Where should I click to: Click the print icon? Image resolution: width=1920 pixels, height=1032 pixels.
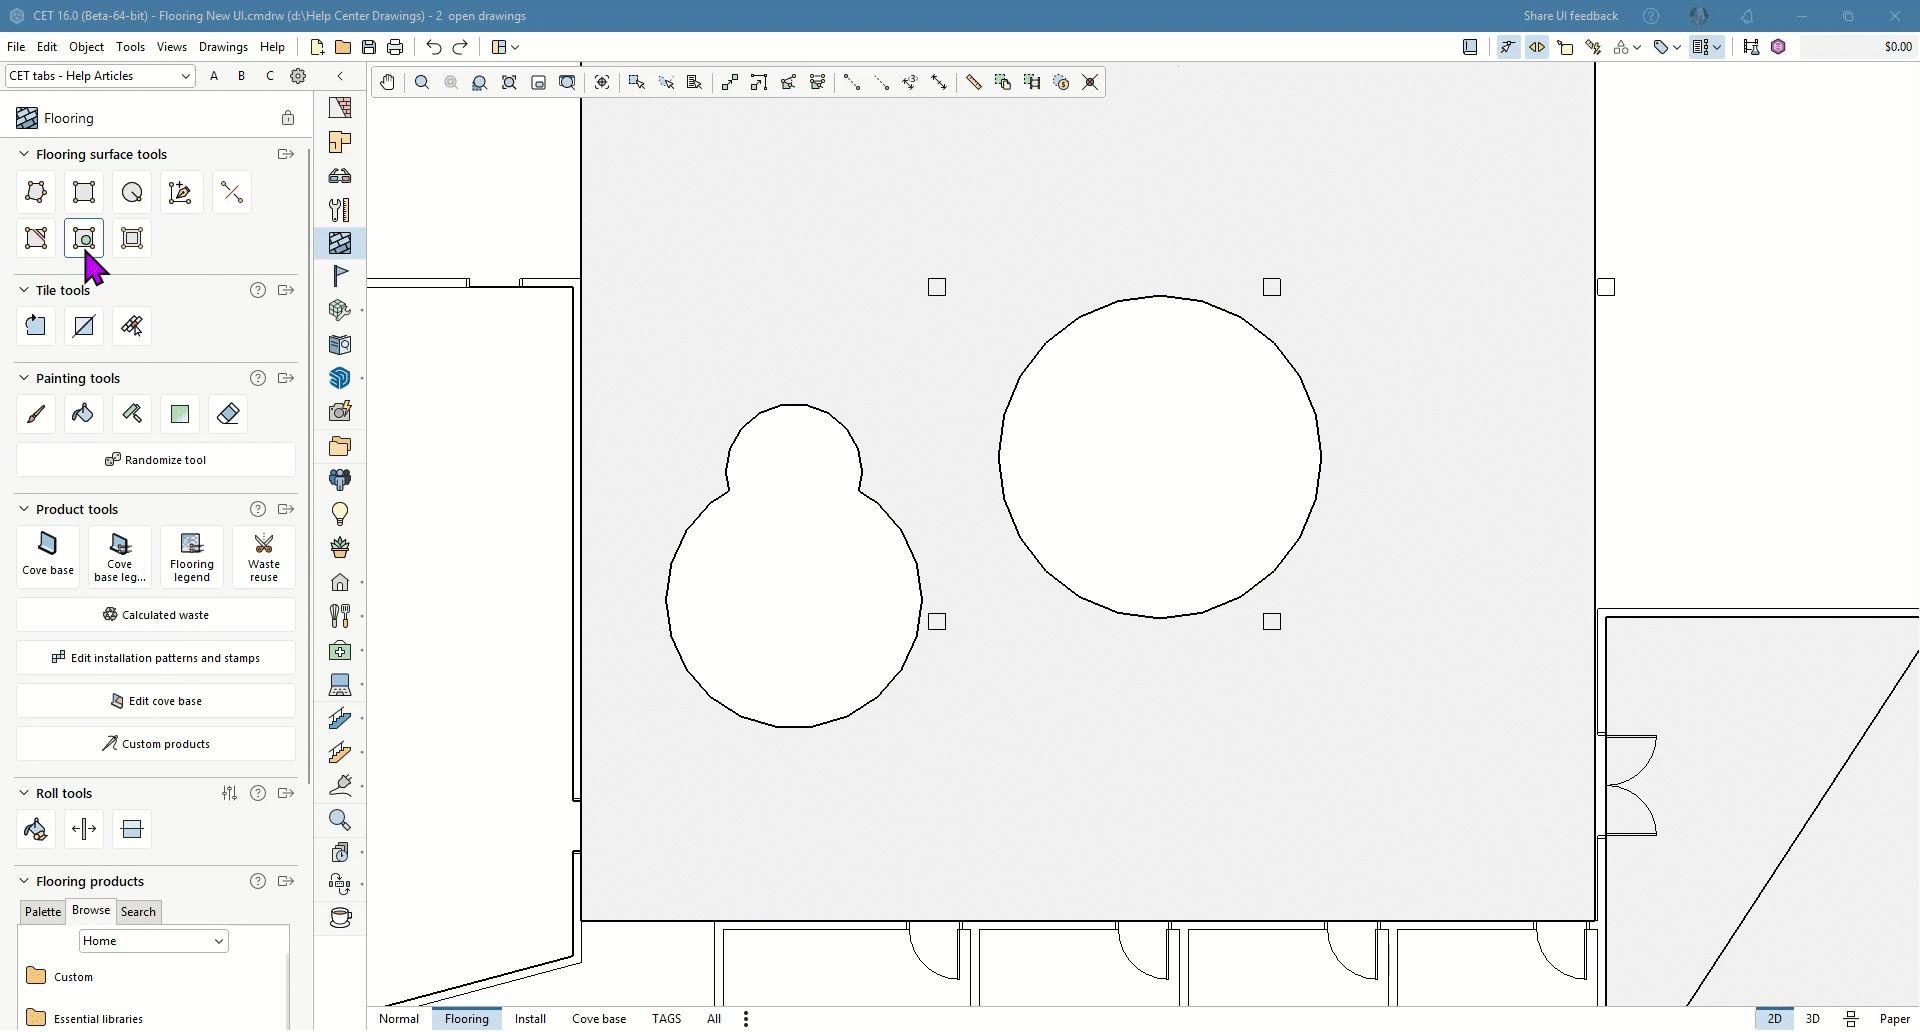pos(395,47)
